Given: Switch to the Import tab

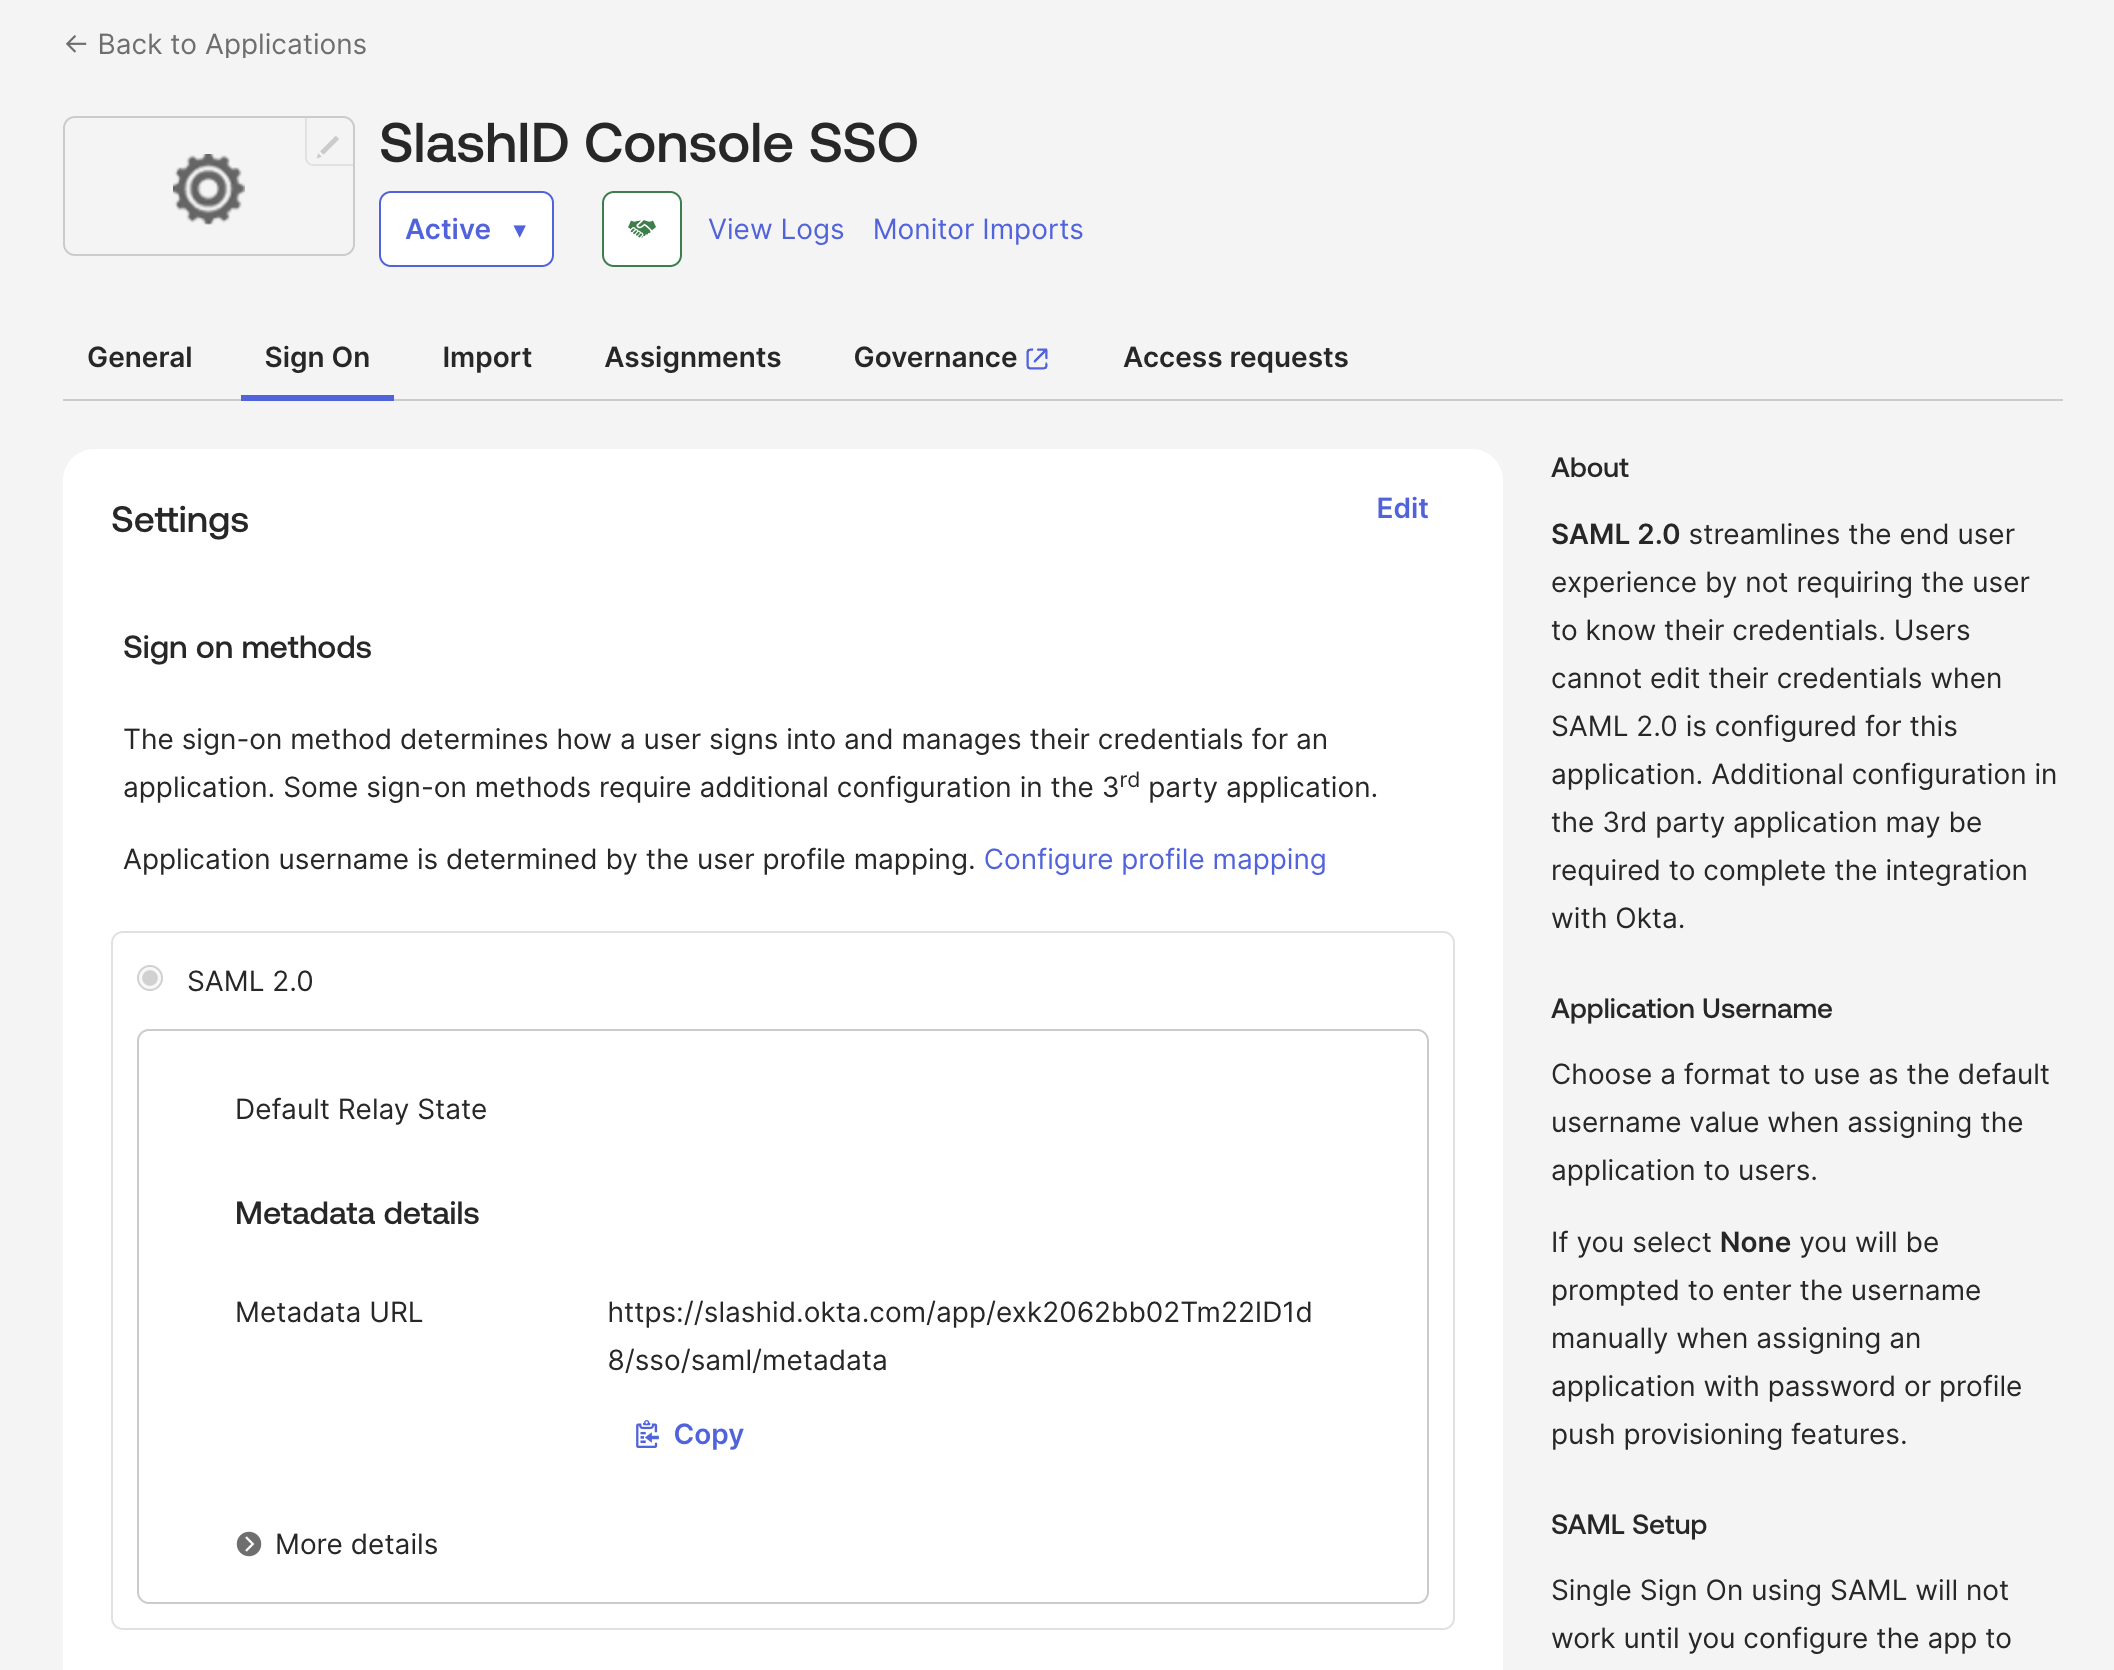Looking at the screenshot, I should pyautogui.click(x=486, y=357).
